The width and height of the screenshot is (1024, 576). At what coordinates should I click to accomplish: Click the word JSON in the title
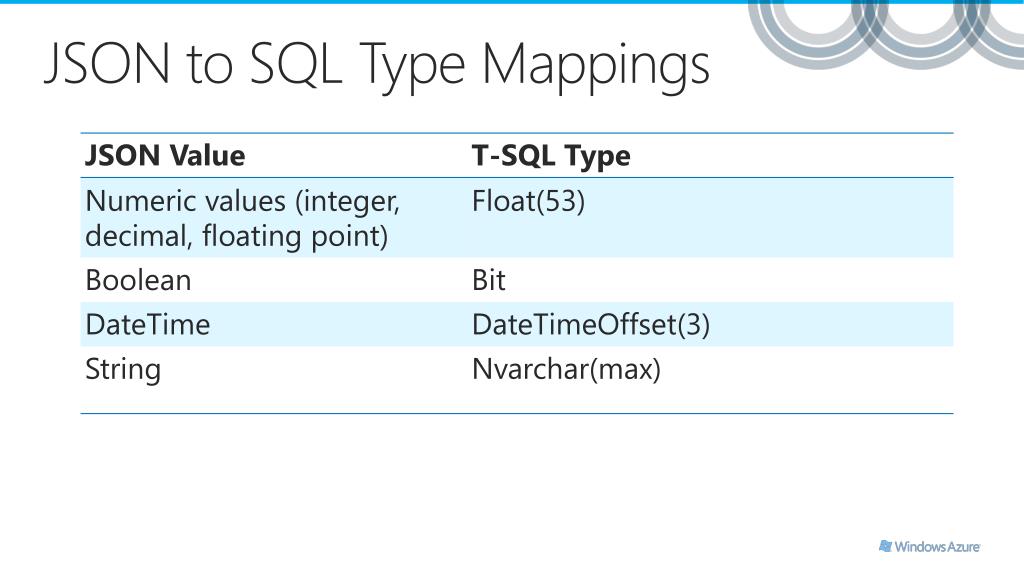coord(108,63)
